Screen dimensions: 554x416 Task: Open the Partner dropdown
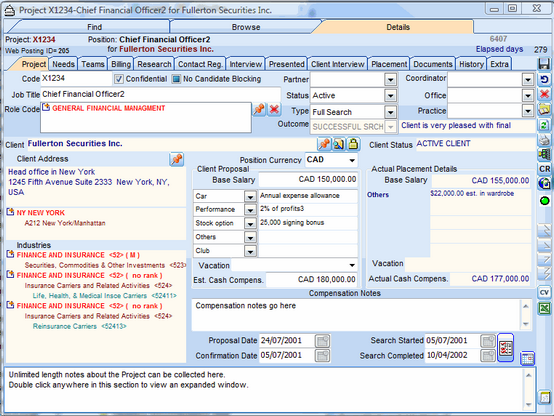pyautogui.click(x=390, y=80)
